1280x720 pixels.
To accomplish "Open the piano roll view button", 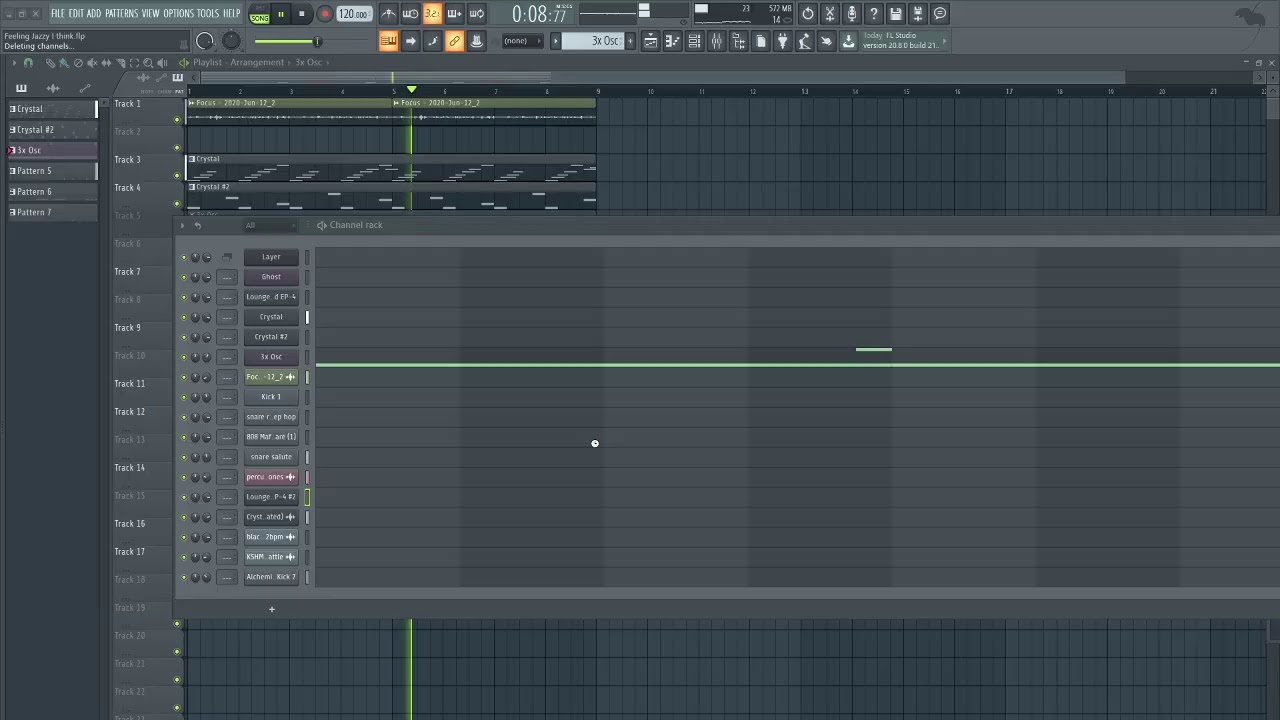I will (672, 41).
